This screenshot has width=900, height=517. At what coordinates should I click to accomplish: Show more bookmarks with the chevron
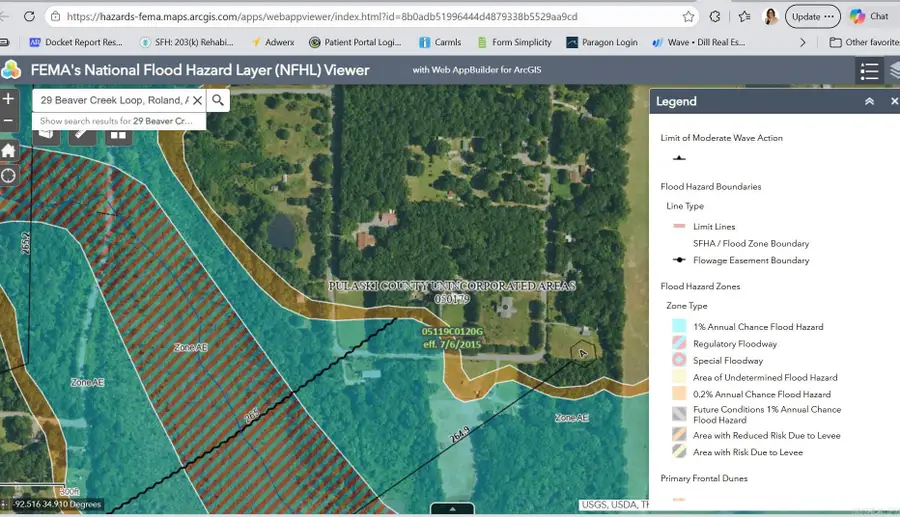(x=802, y=42)
